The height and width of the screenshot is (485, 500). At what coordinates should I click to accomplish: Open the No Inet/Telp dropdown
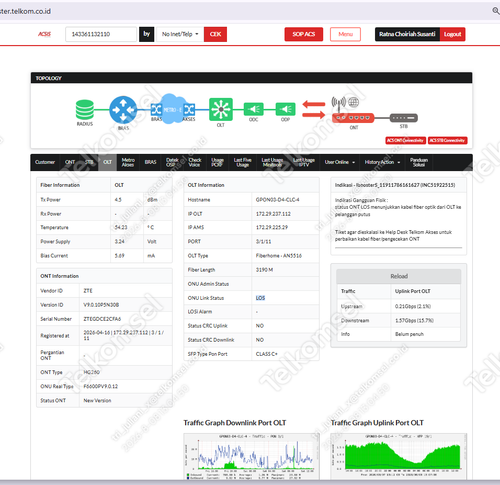(180, 34)
